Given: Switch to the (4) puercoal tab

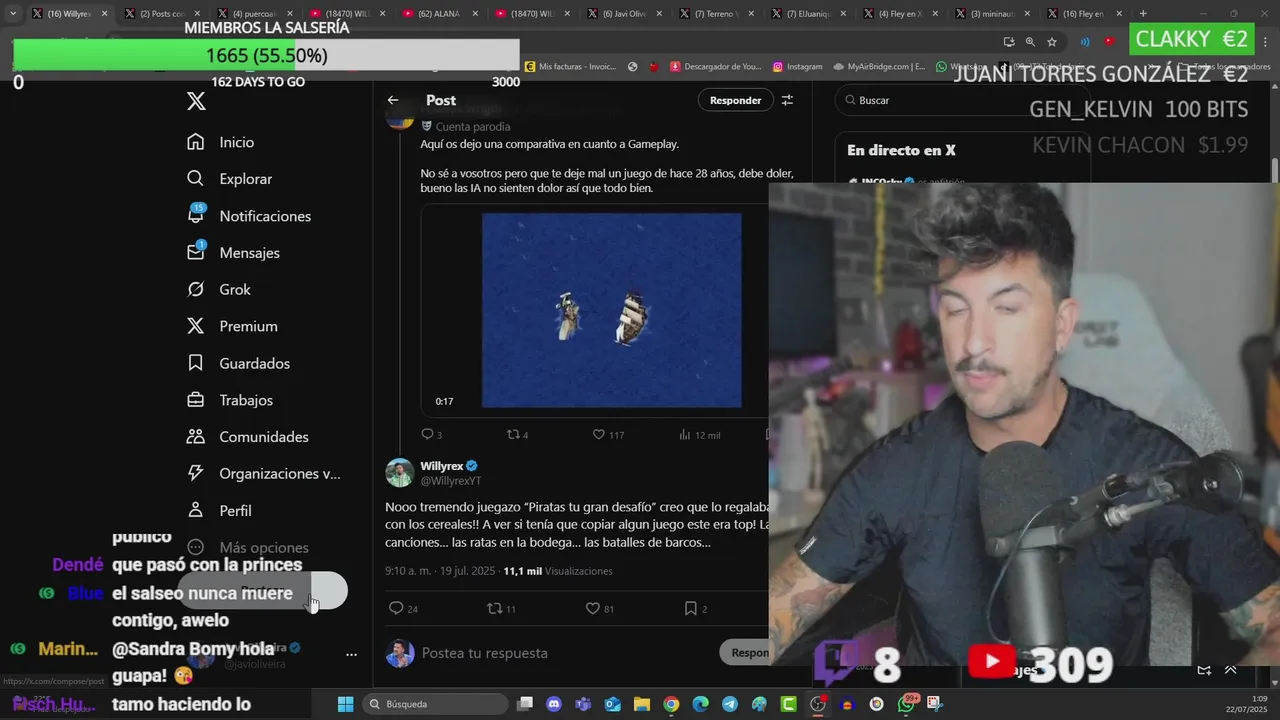Looking at the screenshot, I should 254,14.
